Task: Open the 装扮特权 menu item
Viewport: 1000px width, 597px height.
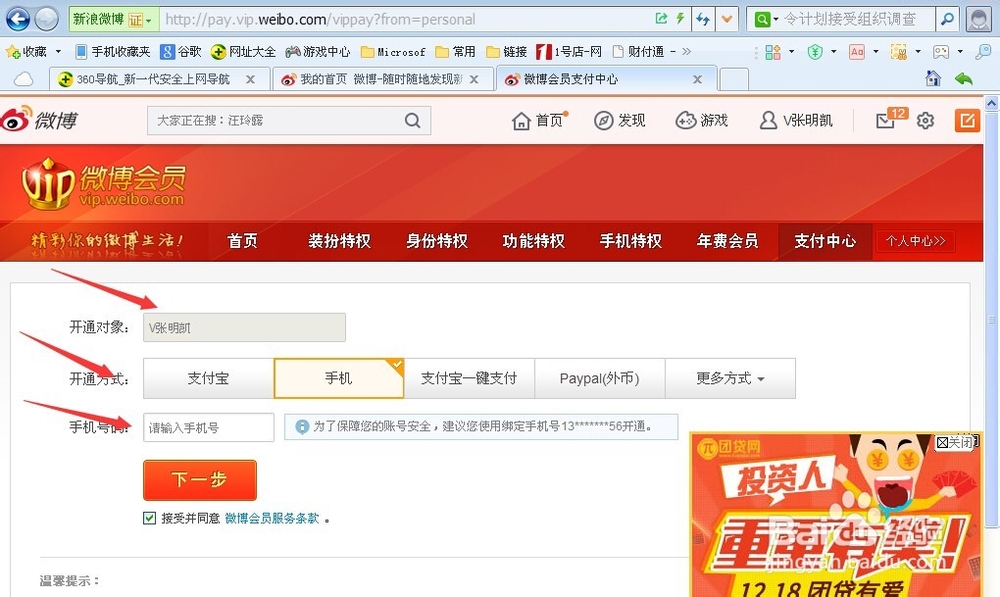Action: [x=339, y=241]
